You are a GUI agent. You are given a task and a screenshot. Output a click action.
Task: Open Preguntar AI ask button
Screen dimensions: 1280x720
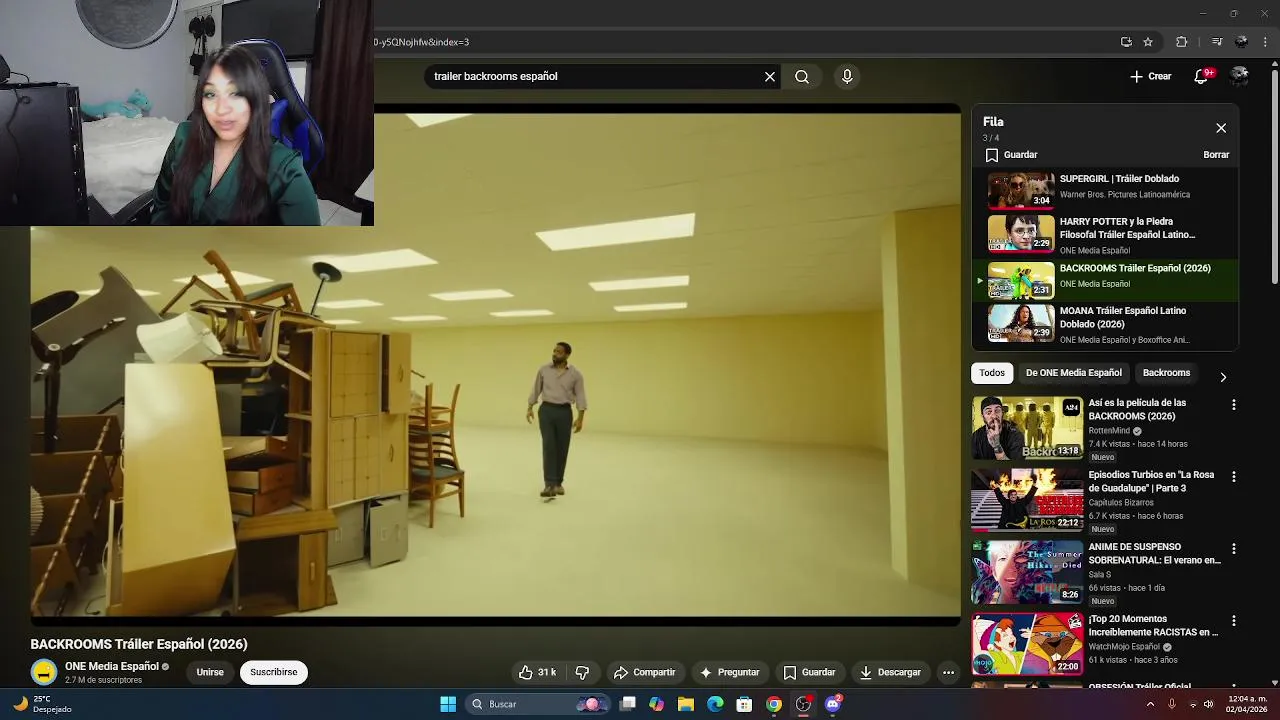point(729,672)
